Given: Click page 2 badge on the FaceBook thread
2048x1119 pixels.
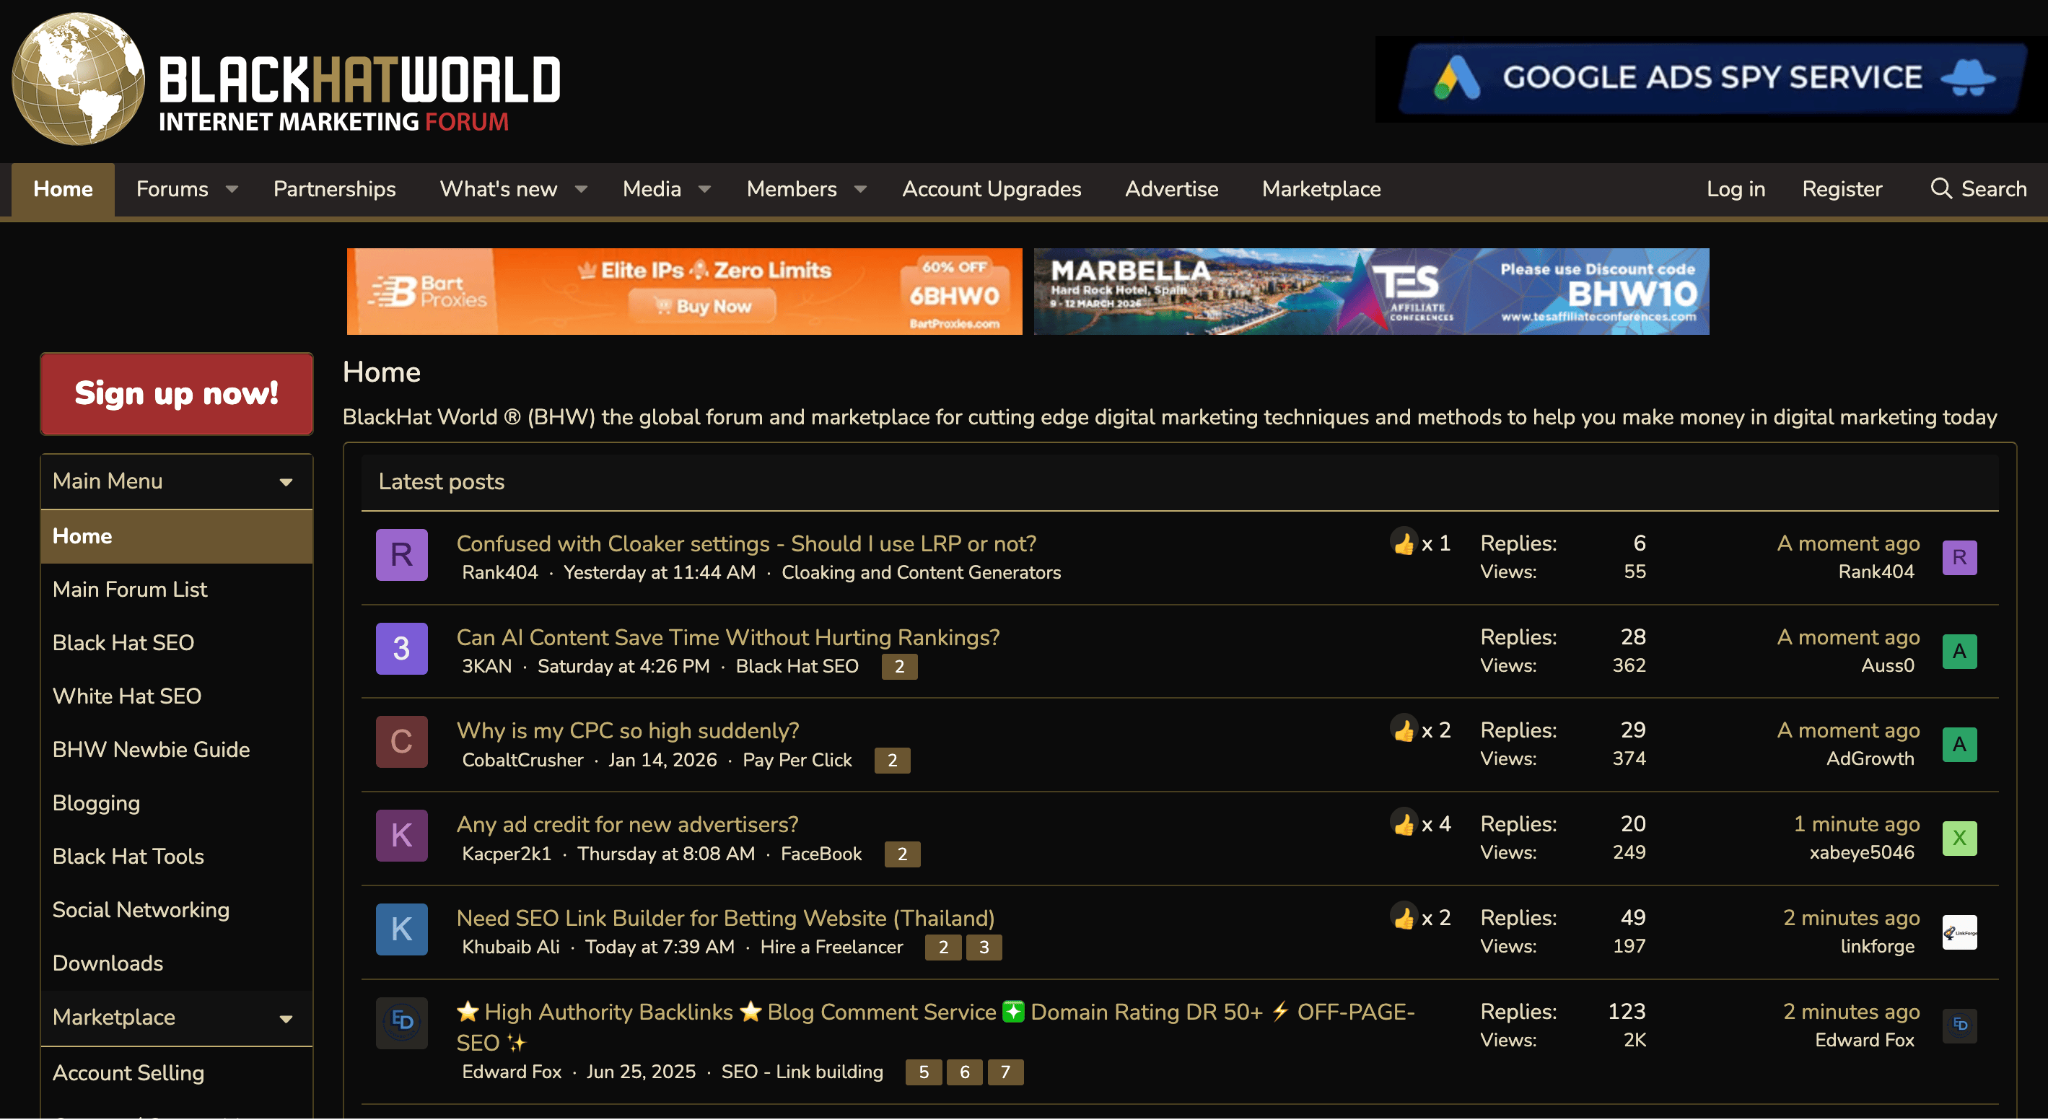Looking at the screenshot, I should pos(902,854).
